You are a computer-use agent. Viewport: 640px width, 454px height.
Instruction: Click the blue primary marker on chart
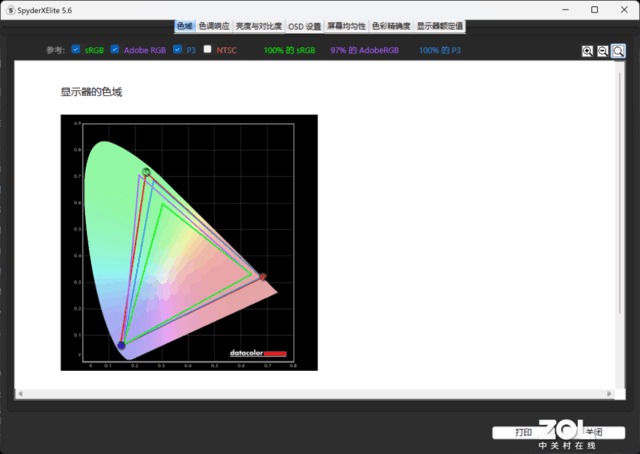(121, 345)
